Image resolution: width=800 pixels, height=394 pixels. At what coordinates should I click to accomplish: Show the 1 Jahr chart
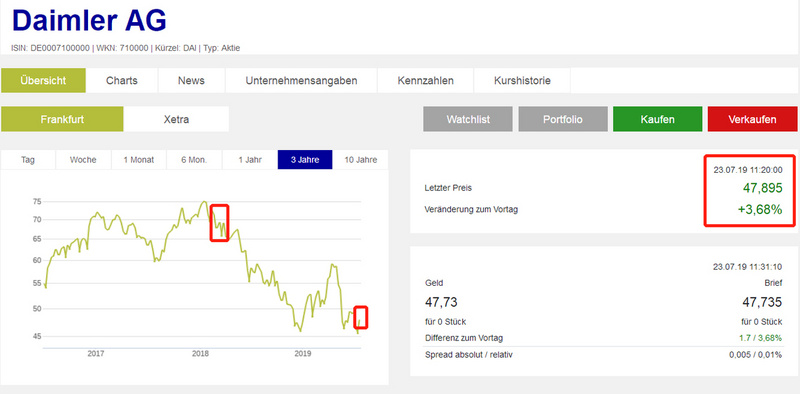click(250, 160)
